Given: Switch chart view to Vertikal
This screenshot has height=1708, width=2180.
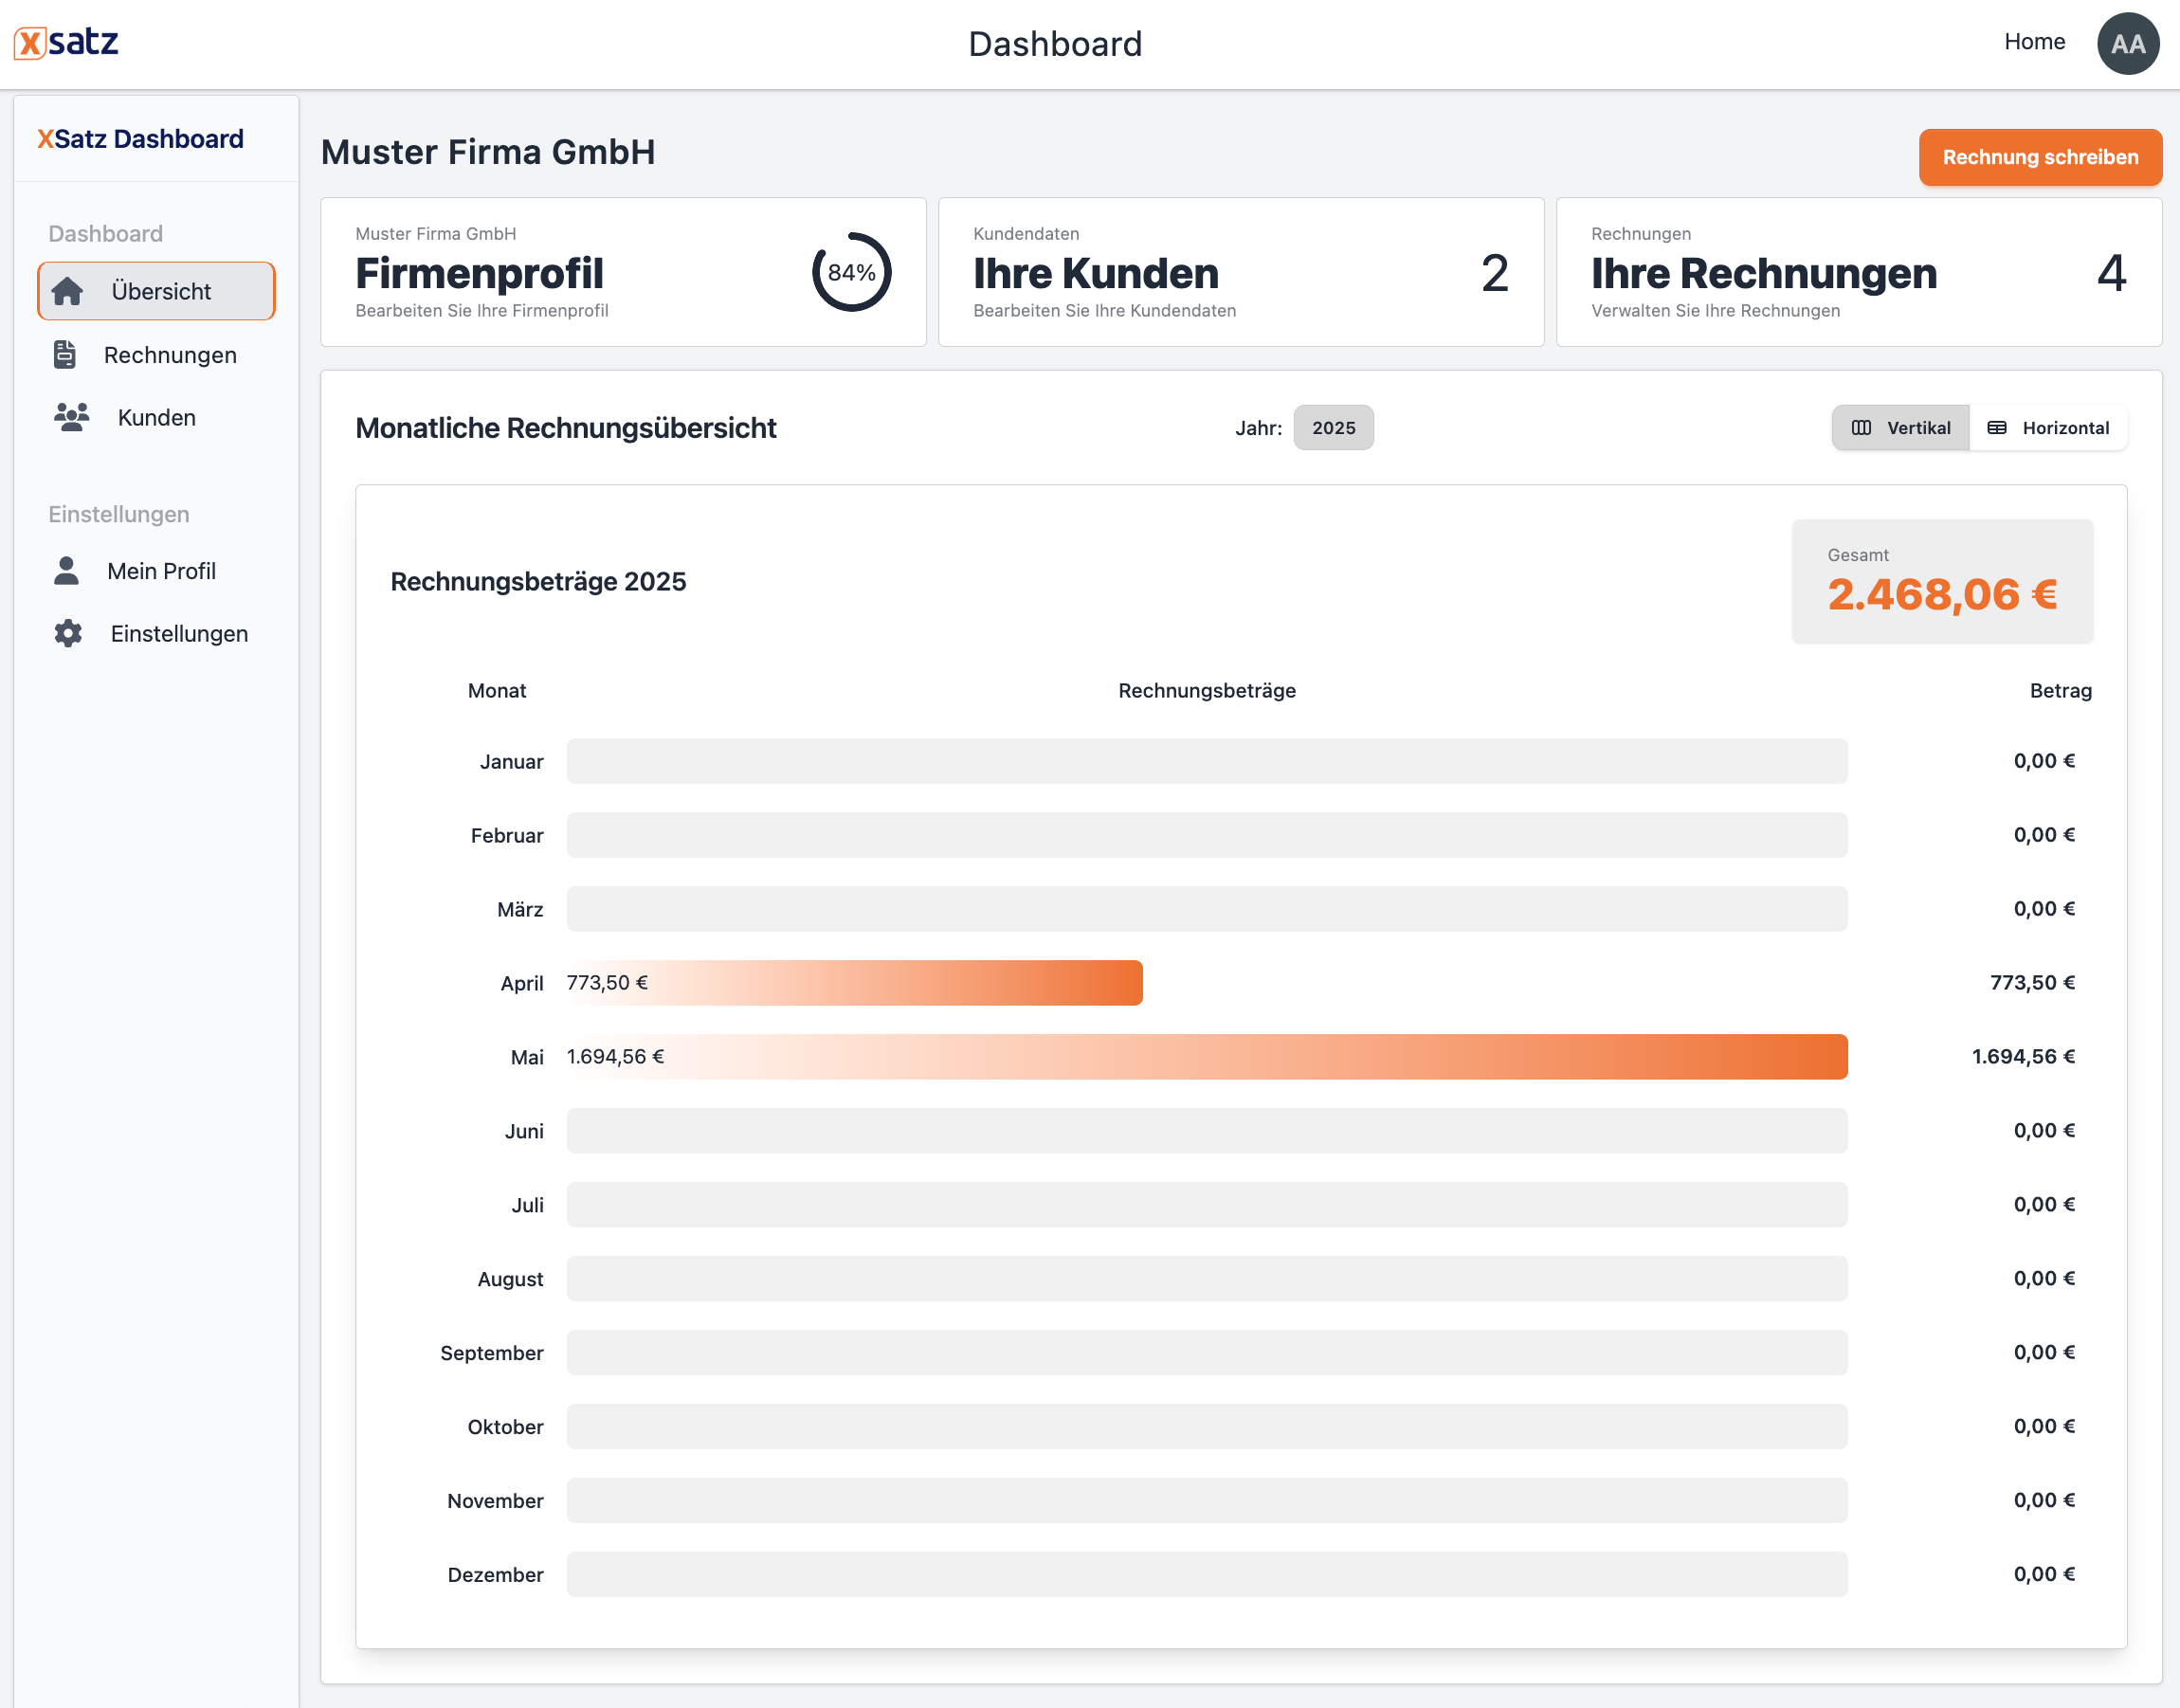Looking at the screenshot, I should click(x=1900, y=428).
